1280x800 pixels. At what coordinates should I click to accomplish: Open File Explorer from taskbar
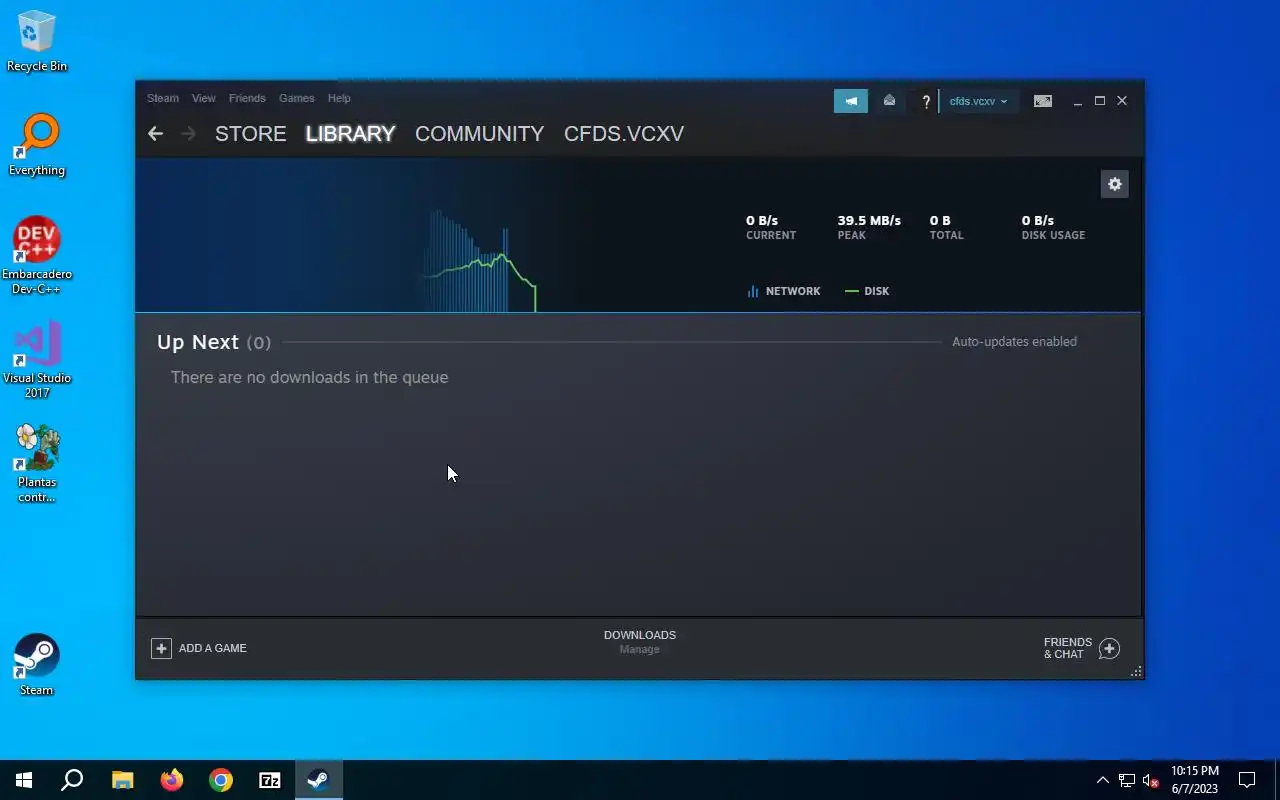122,780
